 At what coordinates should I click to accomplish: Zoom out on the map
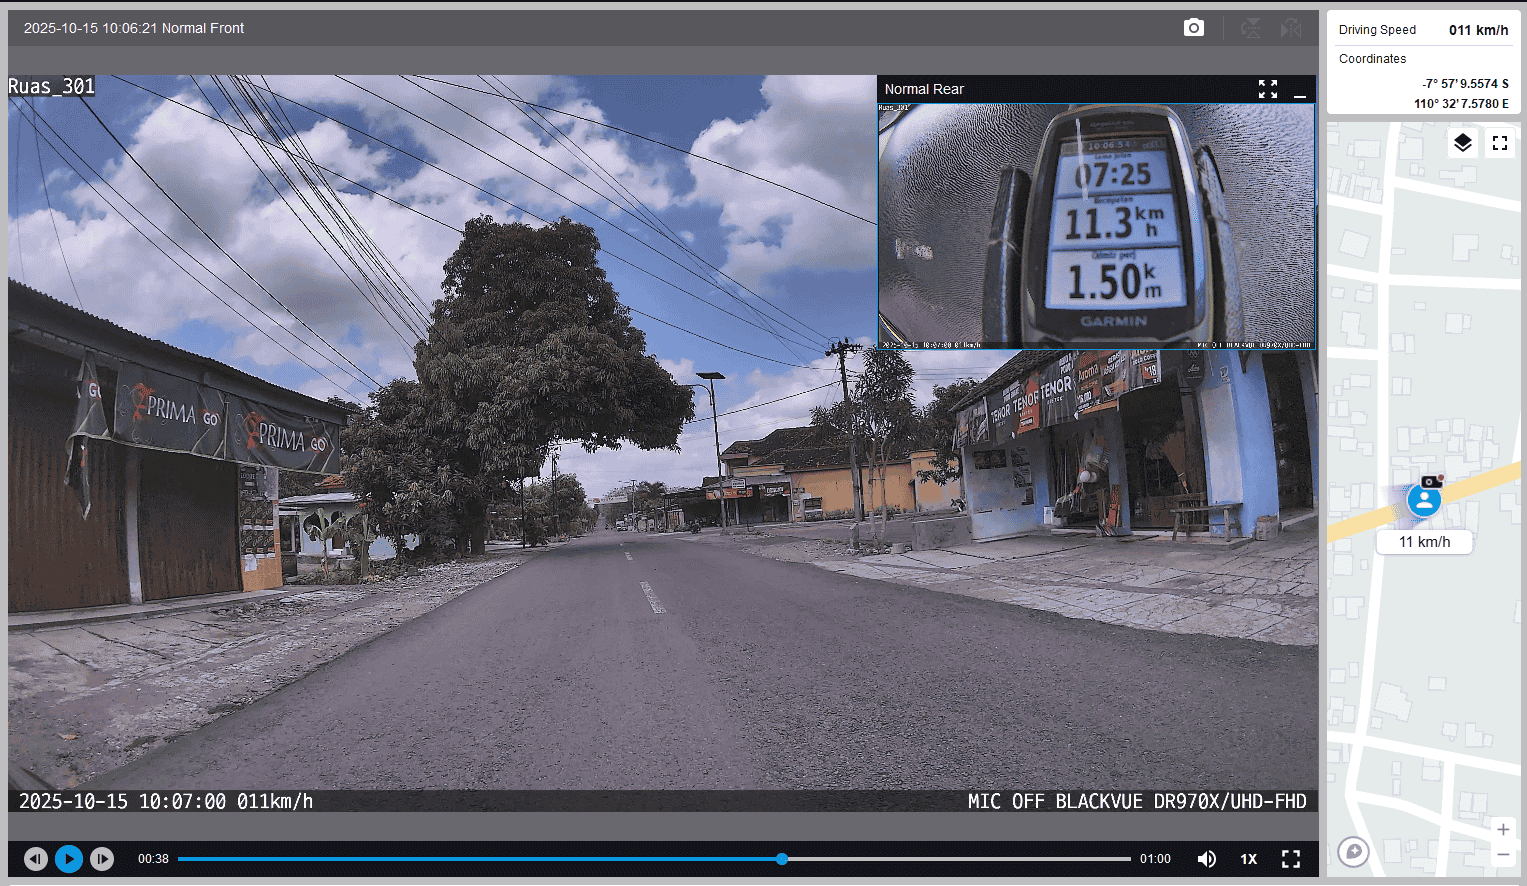click(x=1502, y=855)
